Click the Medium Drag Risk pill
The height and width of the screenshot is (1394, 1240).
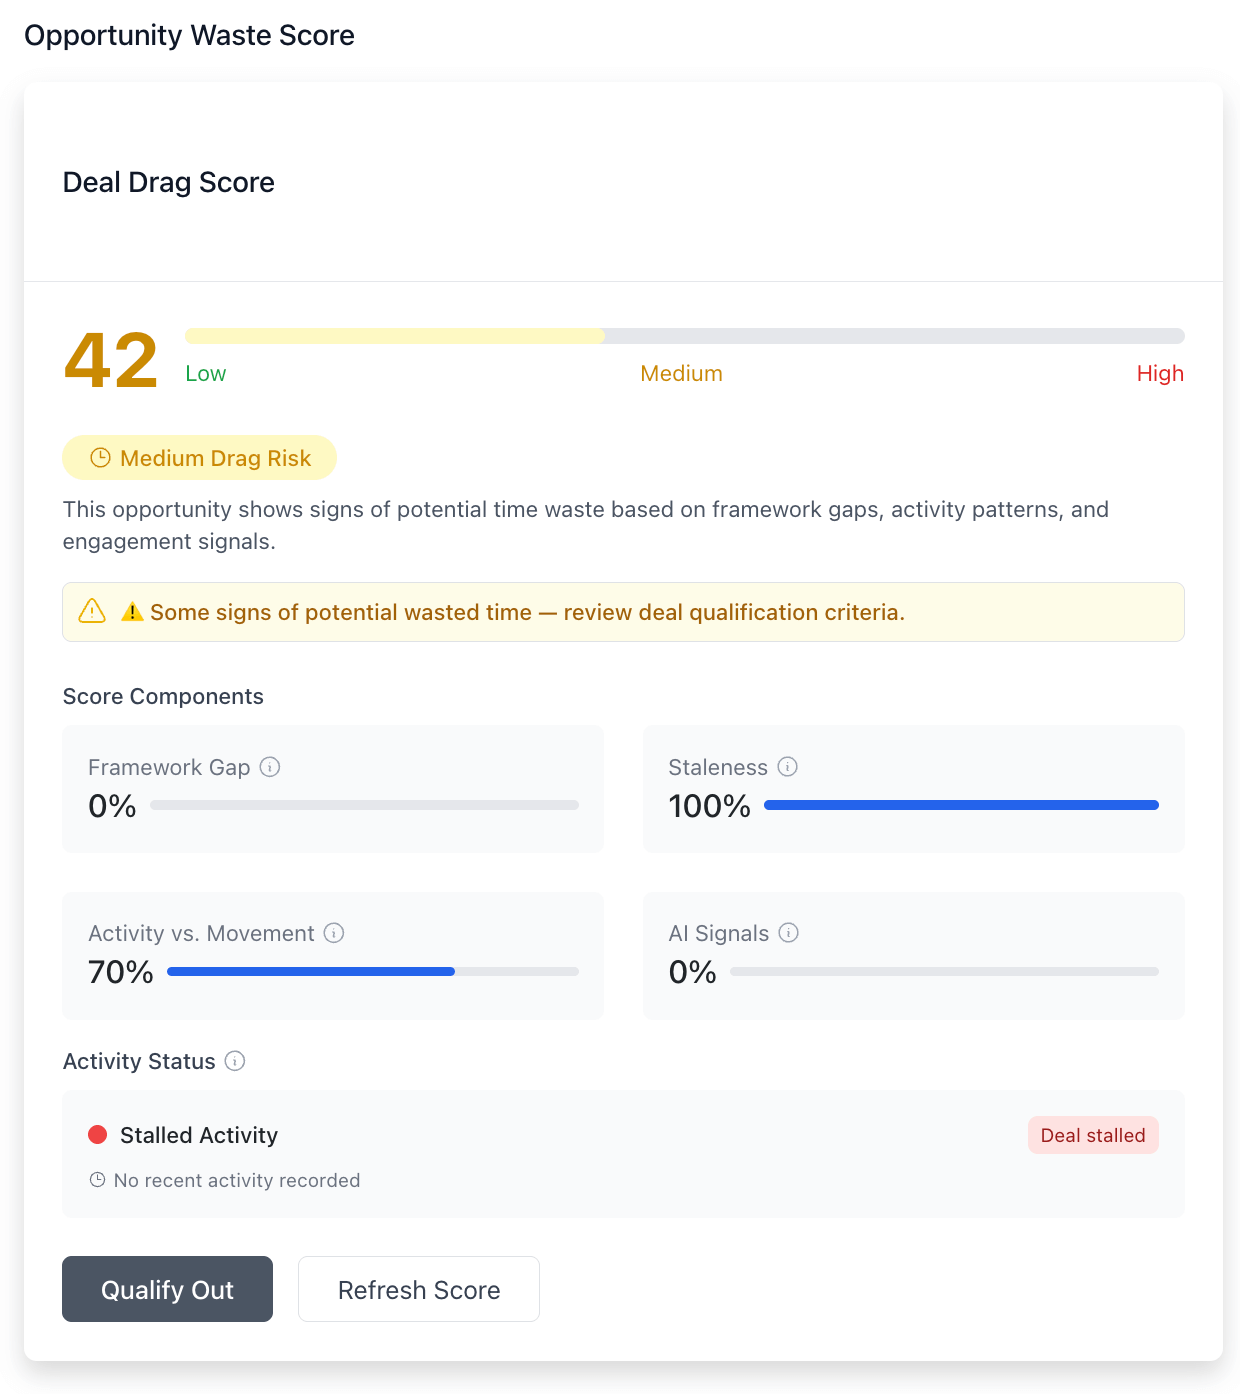pyautogui.click(x=199, y=457)
